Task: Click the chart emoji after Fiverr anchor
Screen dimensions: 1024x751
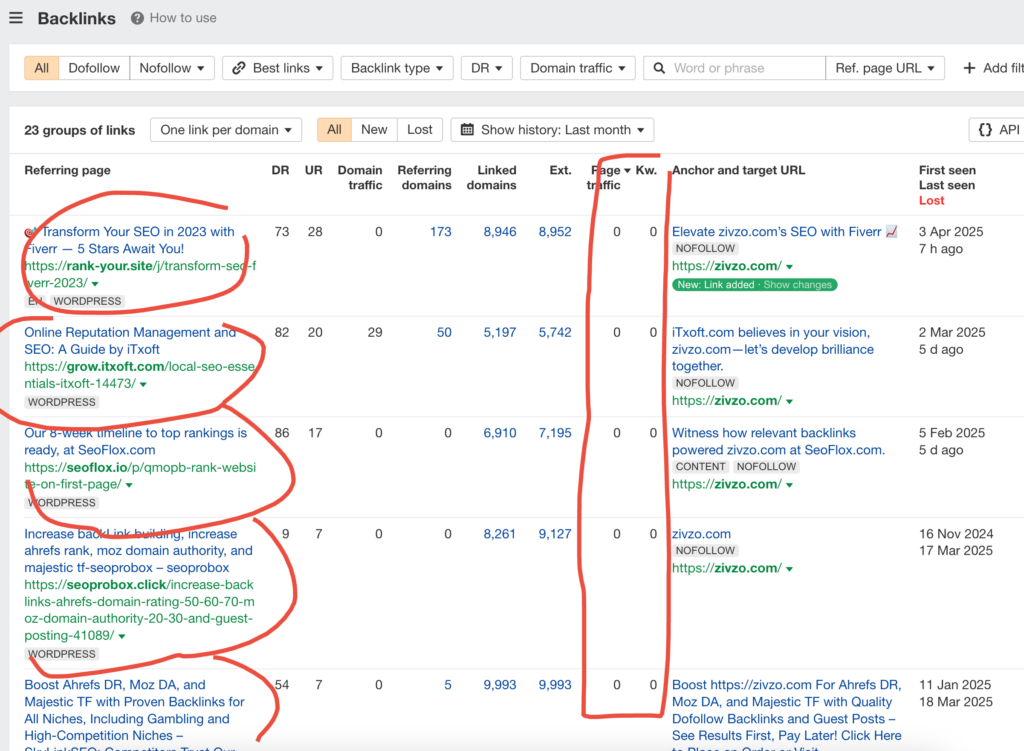Action: click(891, 232)
